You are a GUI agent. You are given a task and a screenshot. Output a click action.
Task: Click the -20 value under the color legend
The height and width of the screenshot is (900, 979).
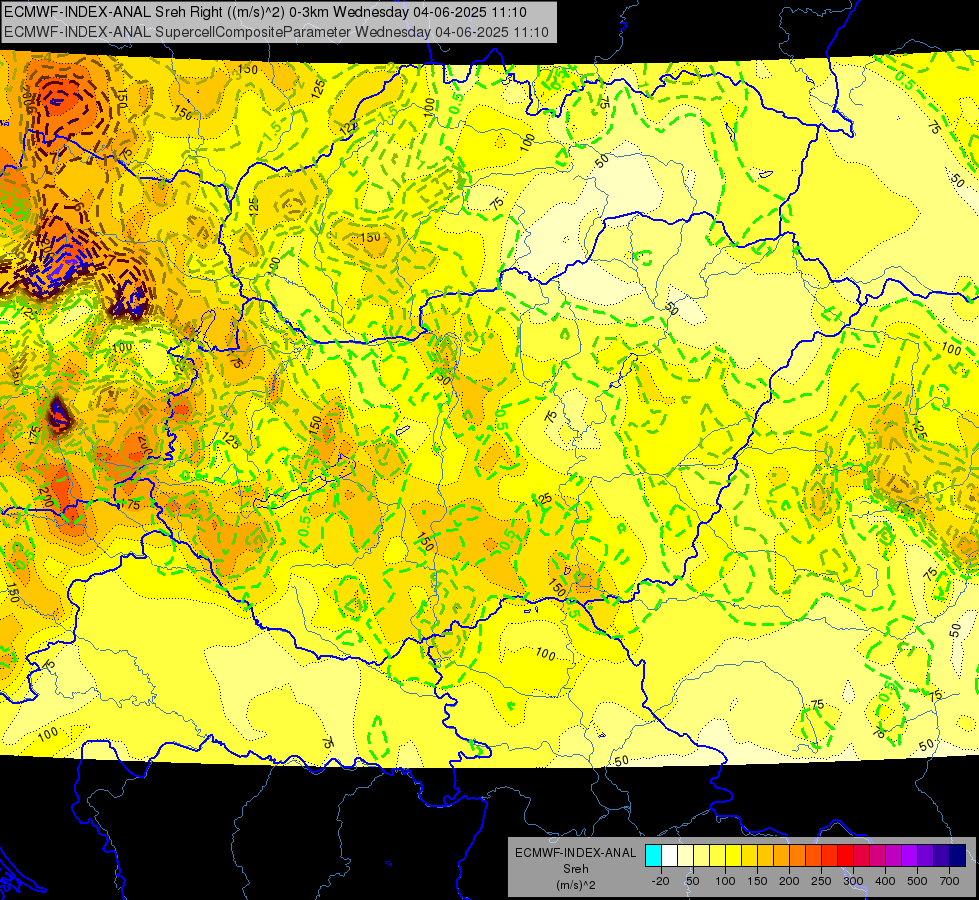661,881
